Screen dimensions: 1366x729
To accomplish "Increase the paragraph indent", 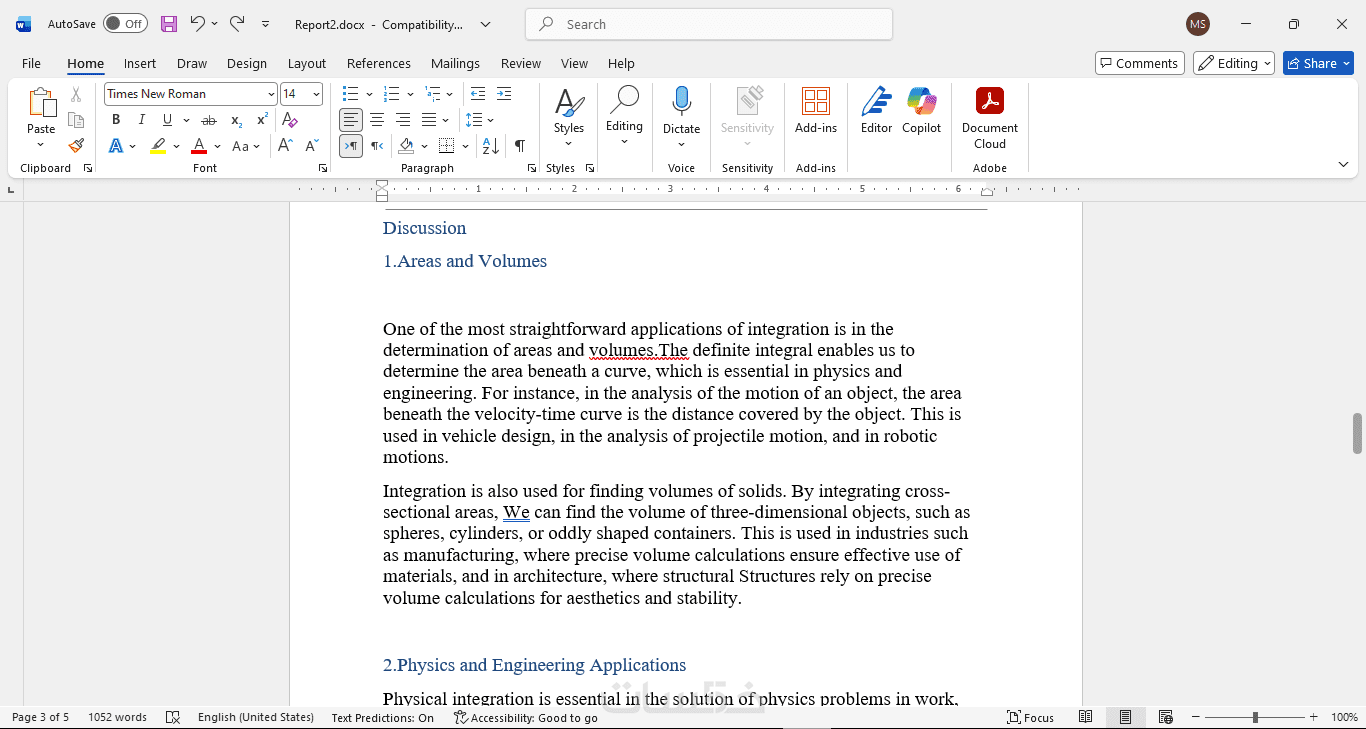I will click(x=503, y=94).
